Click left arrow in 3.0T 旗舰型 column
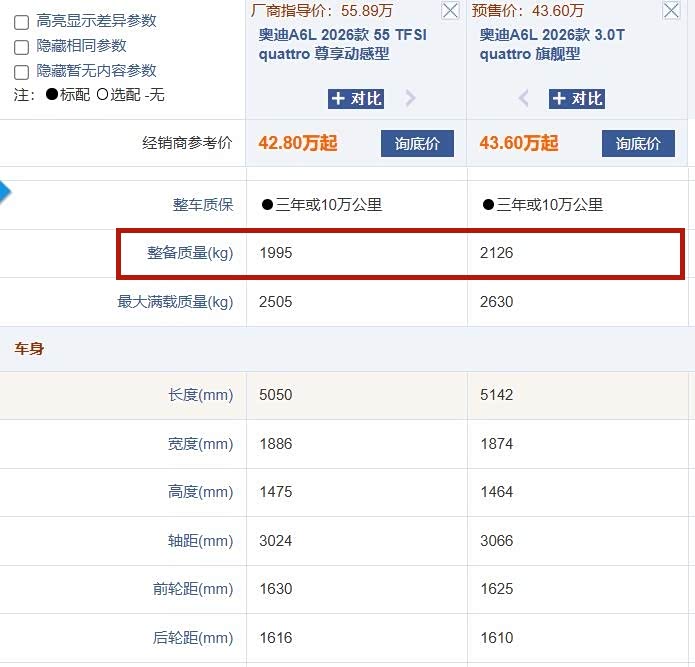 pyautogui.click(x=523, y=98)
